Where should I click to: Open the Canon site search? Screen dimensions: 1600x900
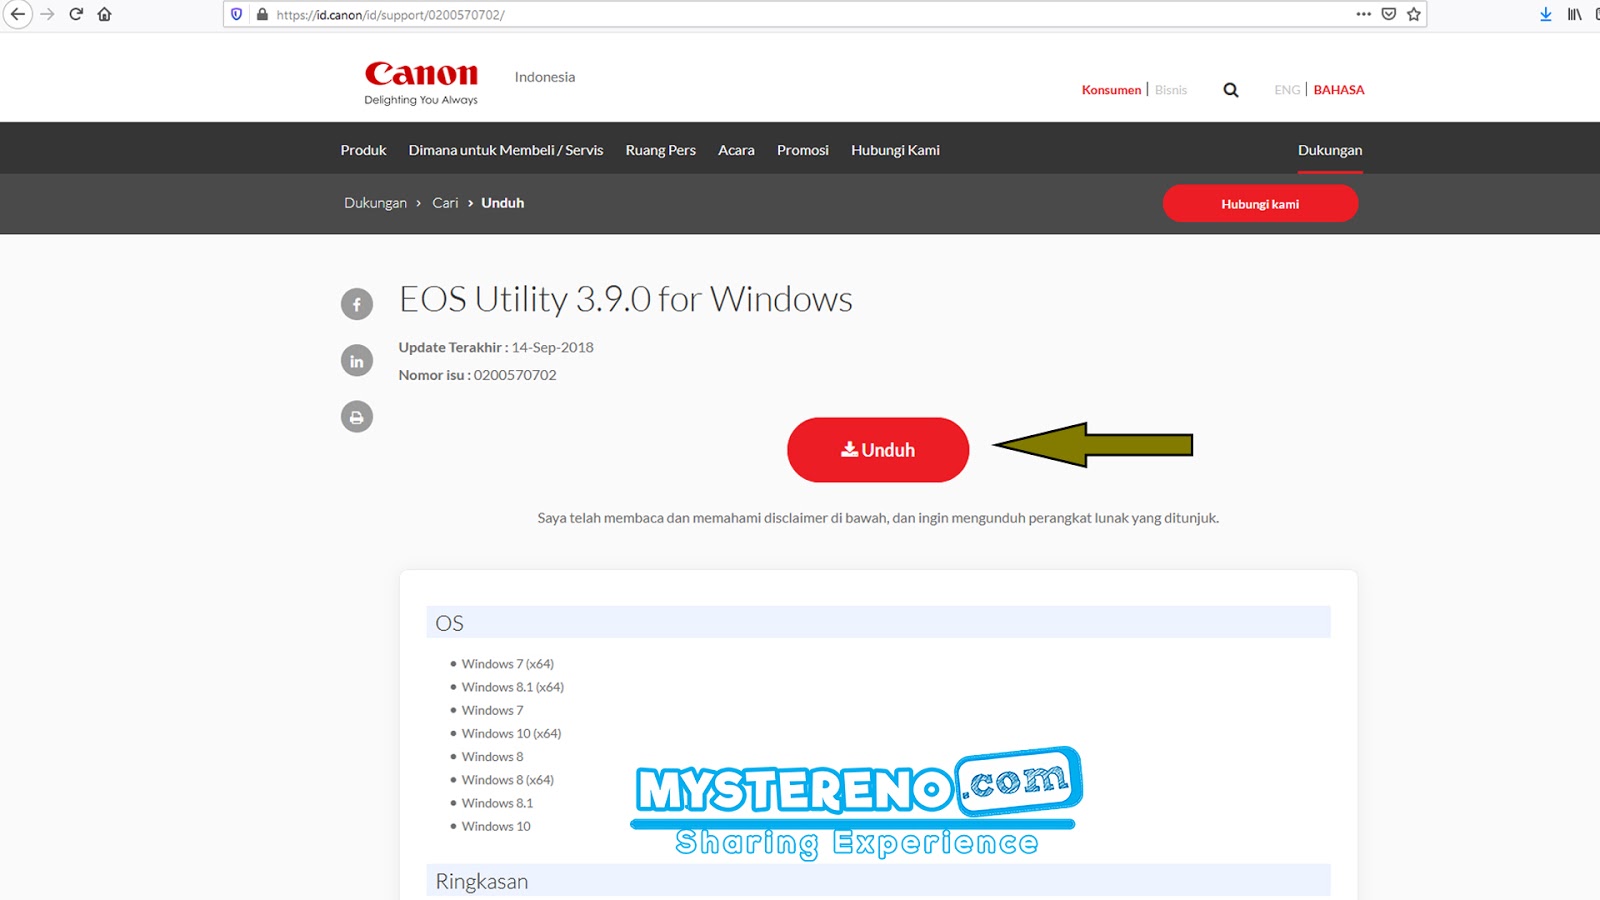point(1231,90)
